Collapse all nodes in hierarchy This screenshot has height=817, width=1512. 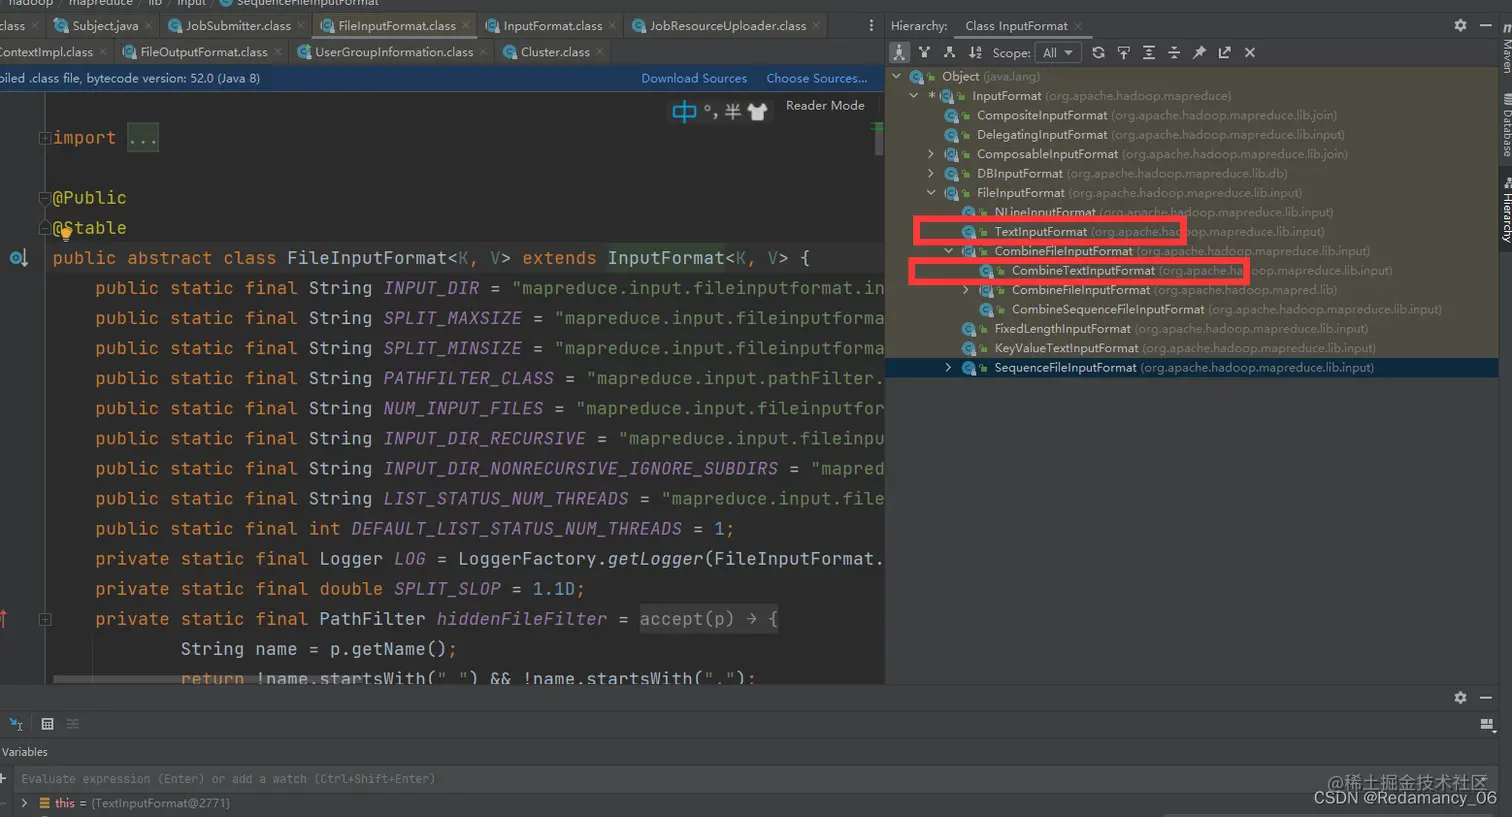pos(1173,52)
